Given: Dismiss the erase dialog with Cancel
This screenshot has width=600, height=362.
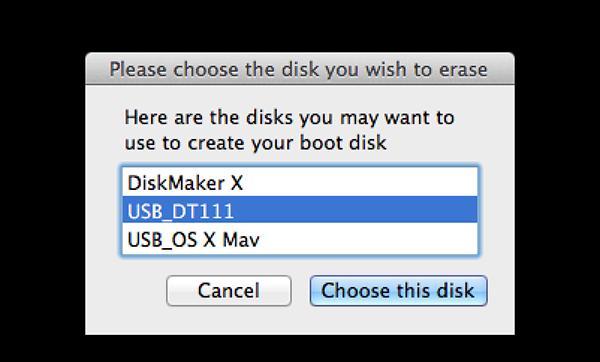Looking at the screenshot, I should (x=229, y=290).
